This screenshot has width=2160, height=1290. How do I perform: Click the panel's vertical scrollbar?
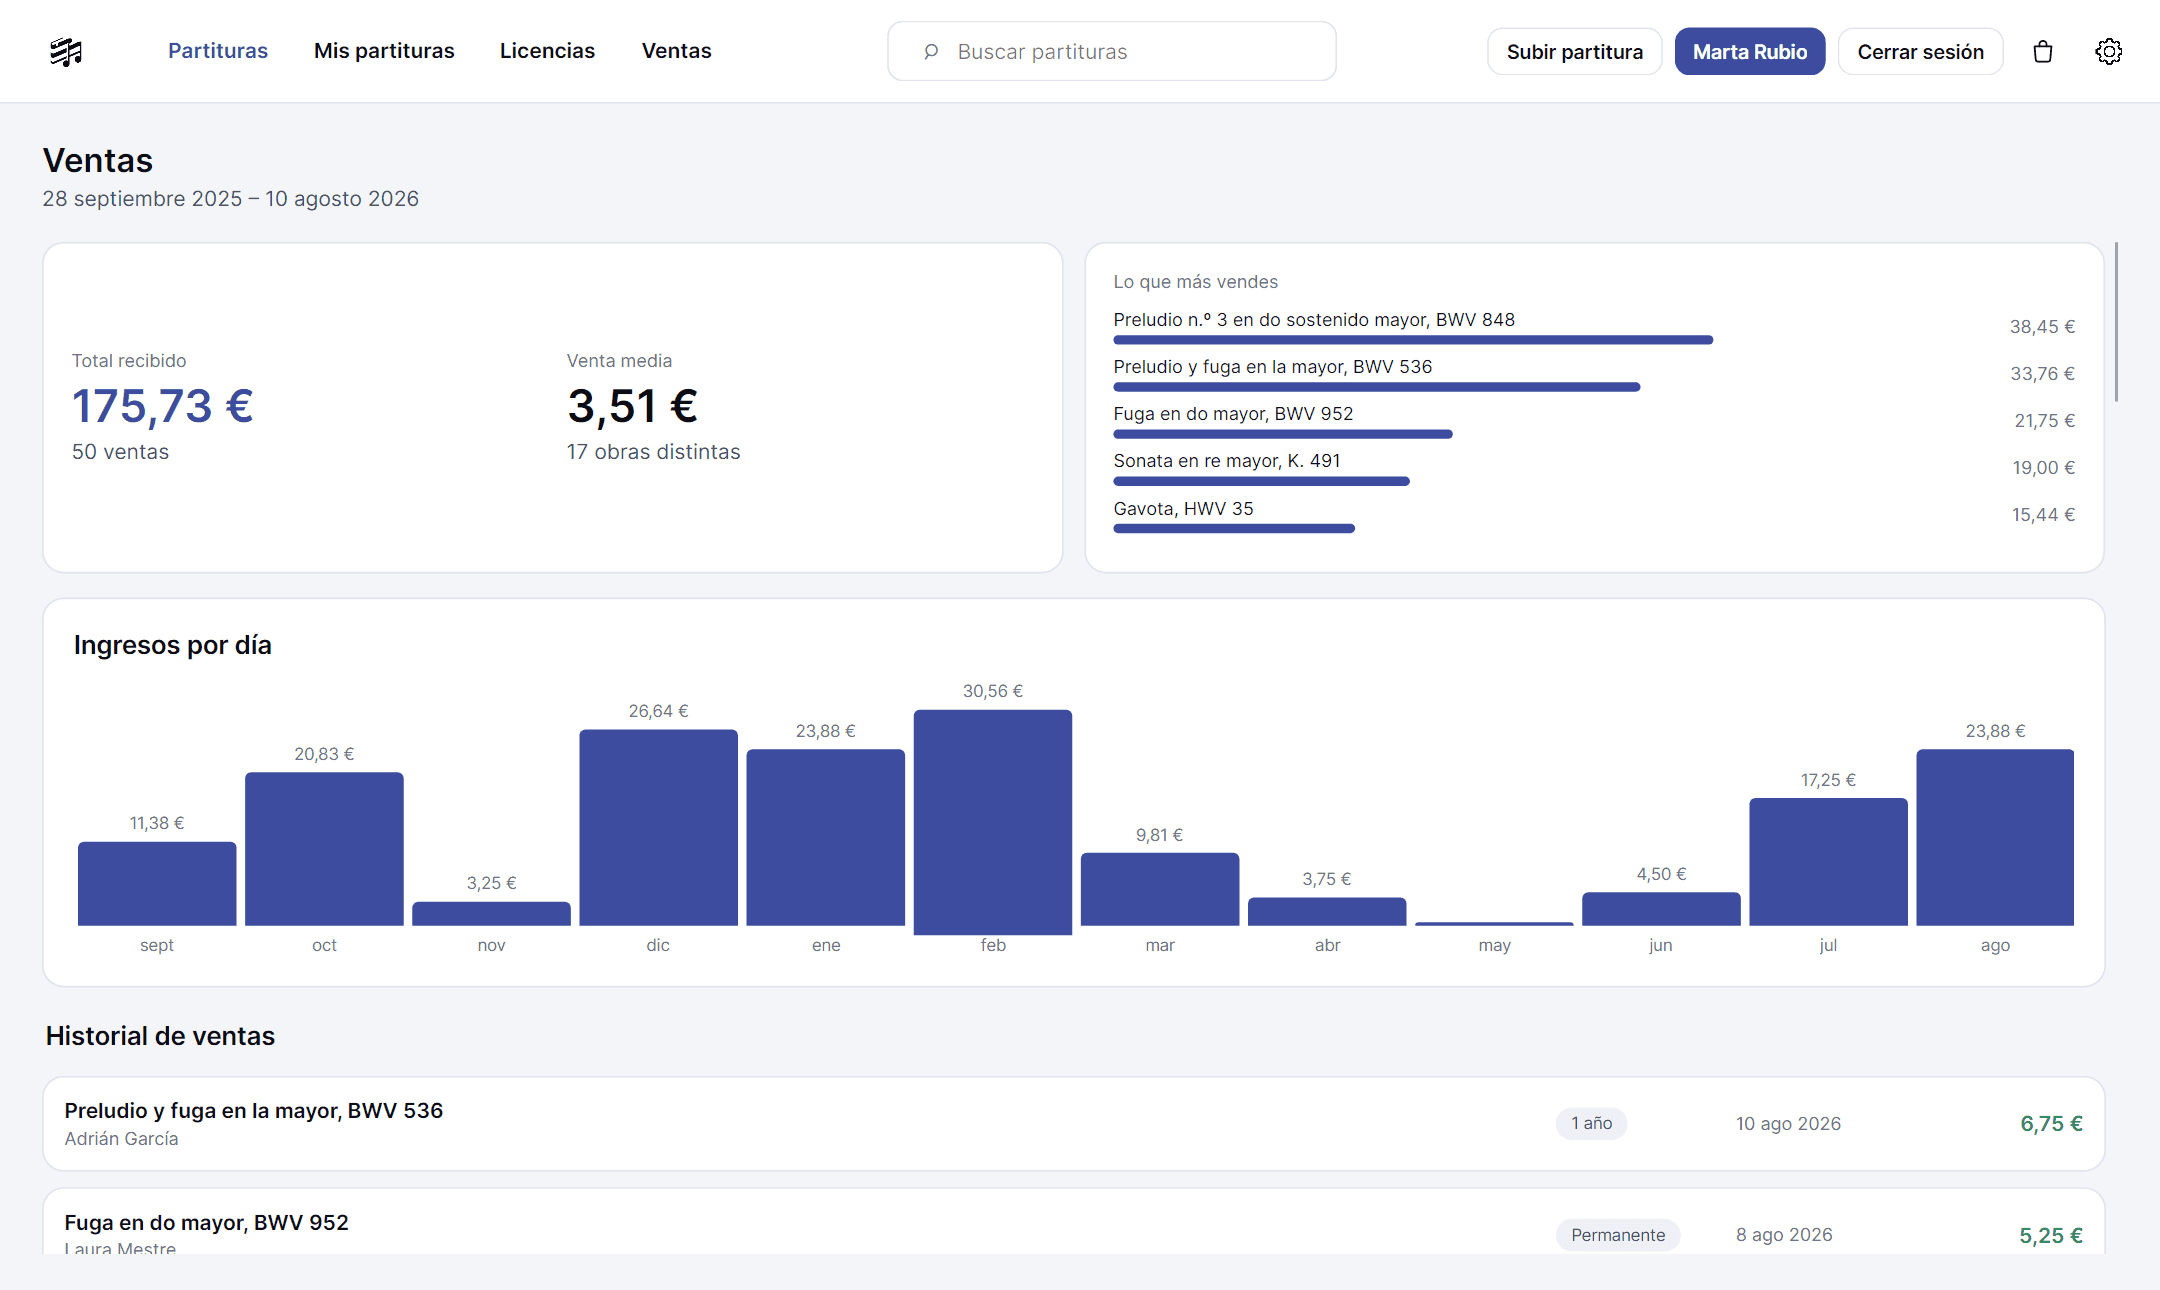(x=2116, y=321)
